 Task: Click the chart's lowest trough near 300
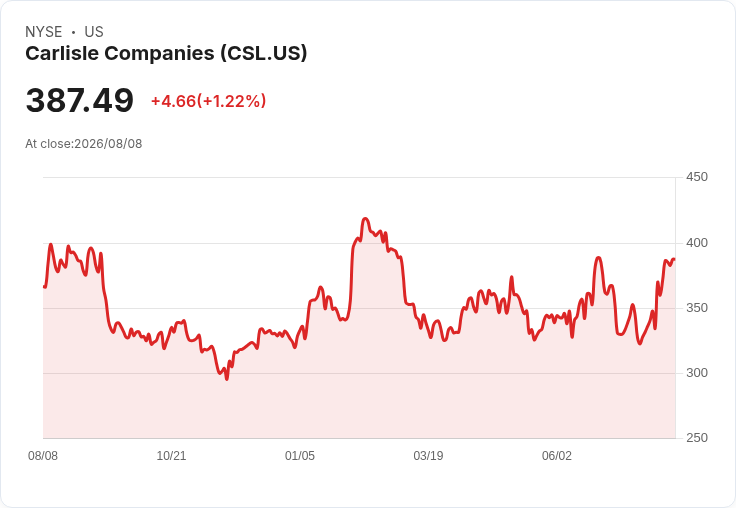click(227, 379)
